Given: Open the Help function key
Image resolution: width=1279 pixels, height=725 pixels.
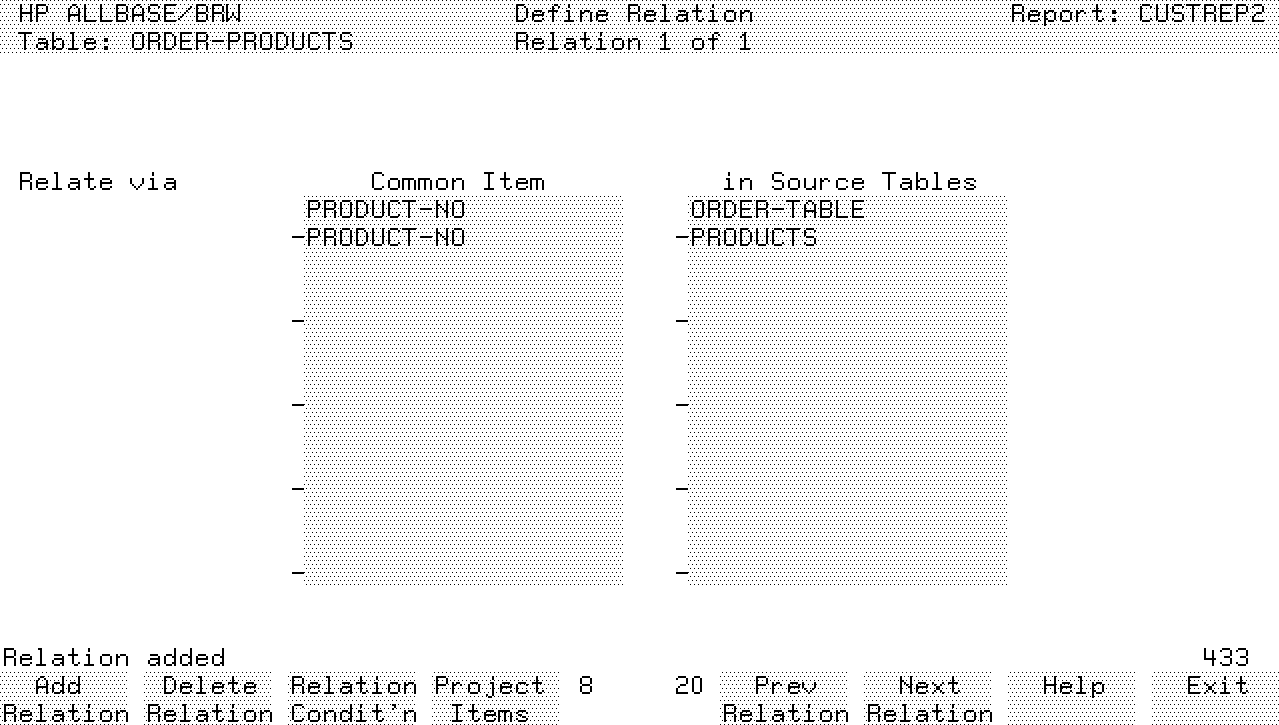Looking at the screenshot, I should pyautogui.click(x=1073, y=687).
